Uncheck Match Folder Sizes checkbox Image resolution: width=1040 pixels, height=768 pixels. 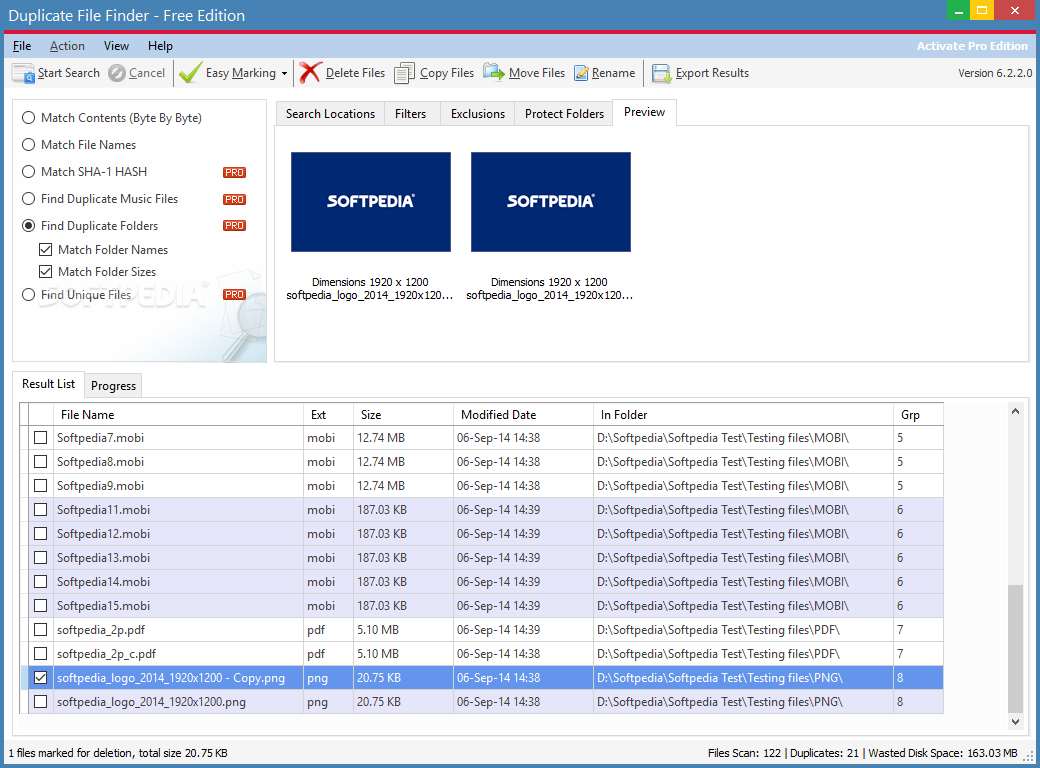(46, 272)
